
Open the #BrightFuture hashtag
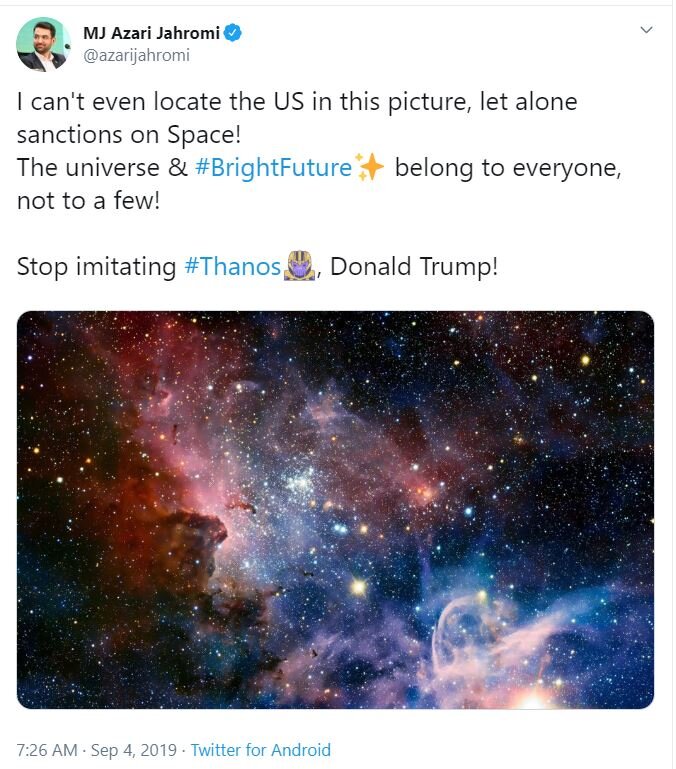pyautogui.click(x=273, y=168)
